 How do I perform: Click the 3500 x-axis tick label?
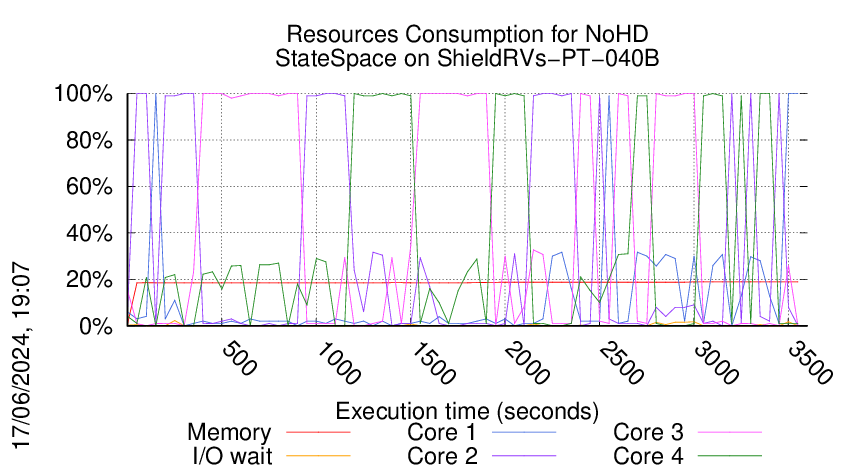tap(810, 363)
